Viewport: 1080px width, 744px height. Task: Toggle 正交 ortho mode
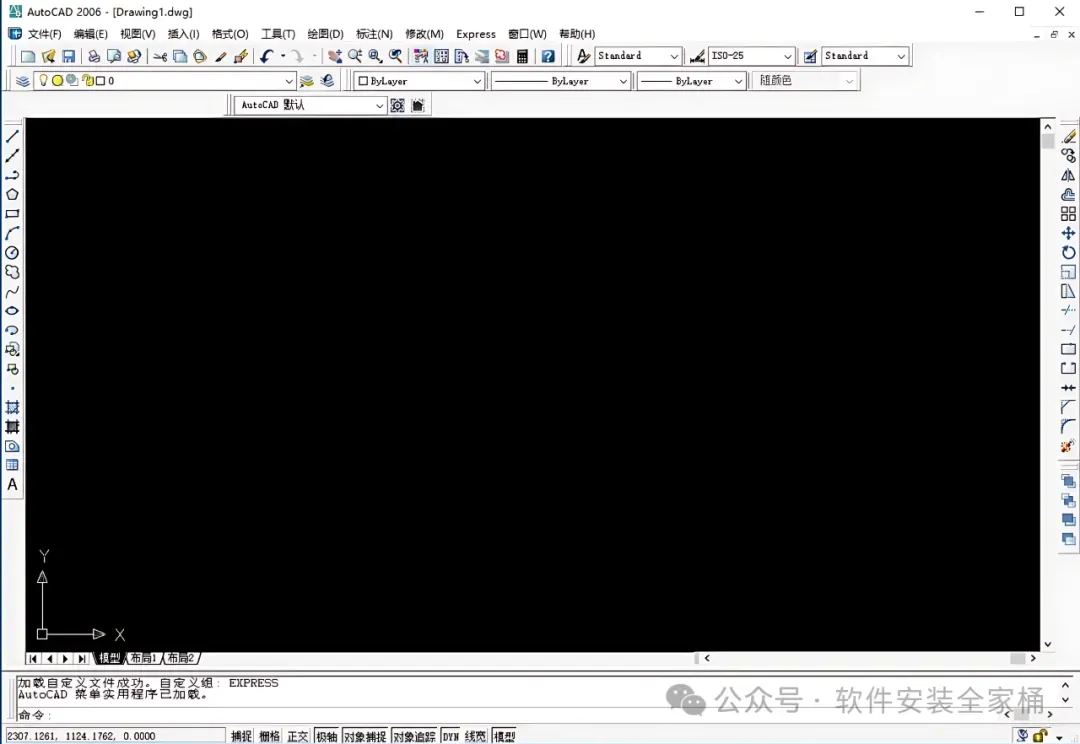[x=298, y=736]
